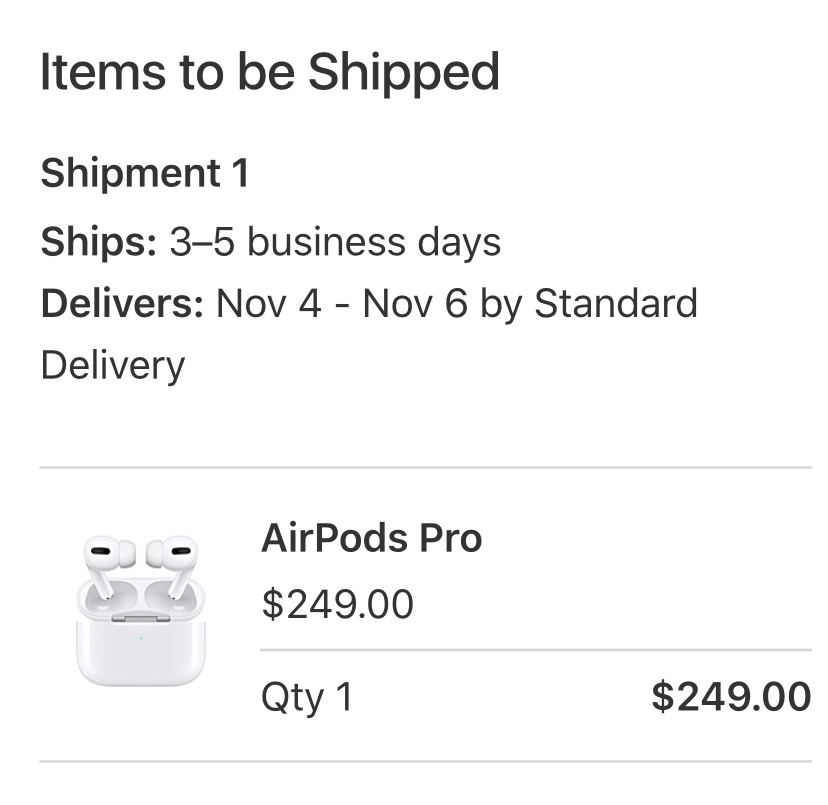Select the Shipment 1 label

pyautogui.click(x=144, y=174)
